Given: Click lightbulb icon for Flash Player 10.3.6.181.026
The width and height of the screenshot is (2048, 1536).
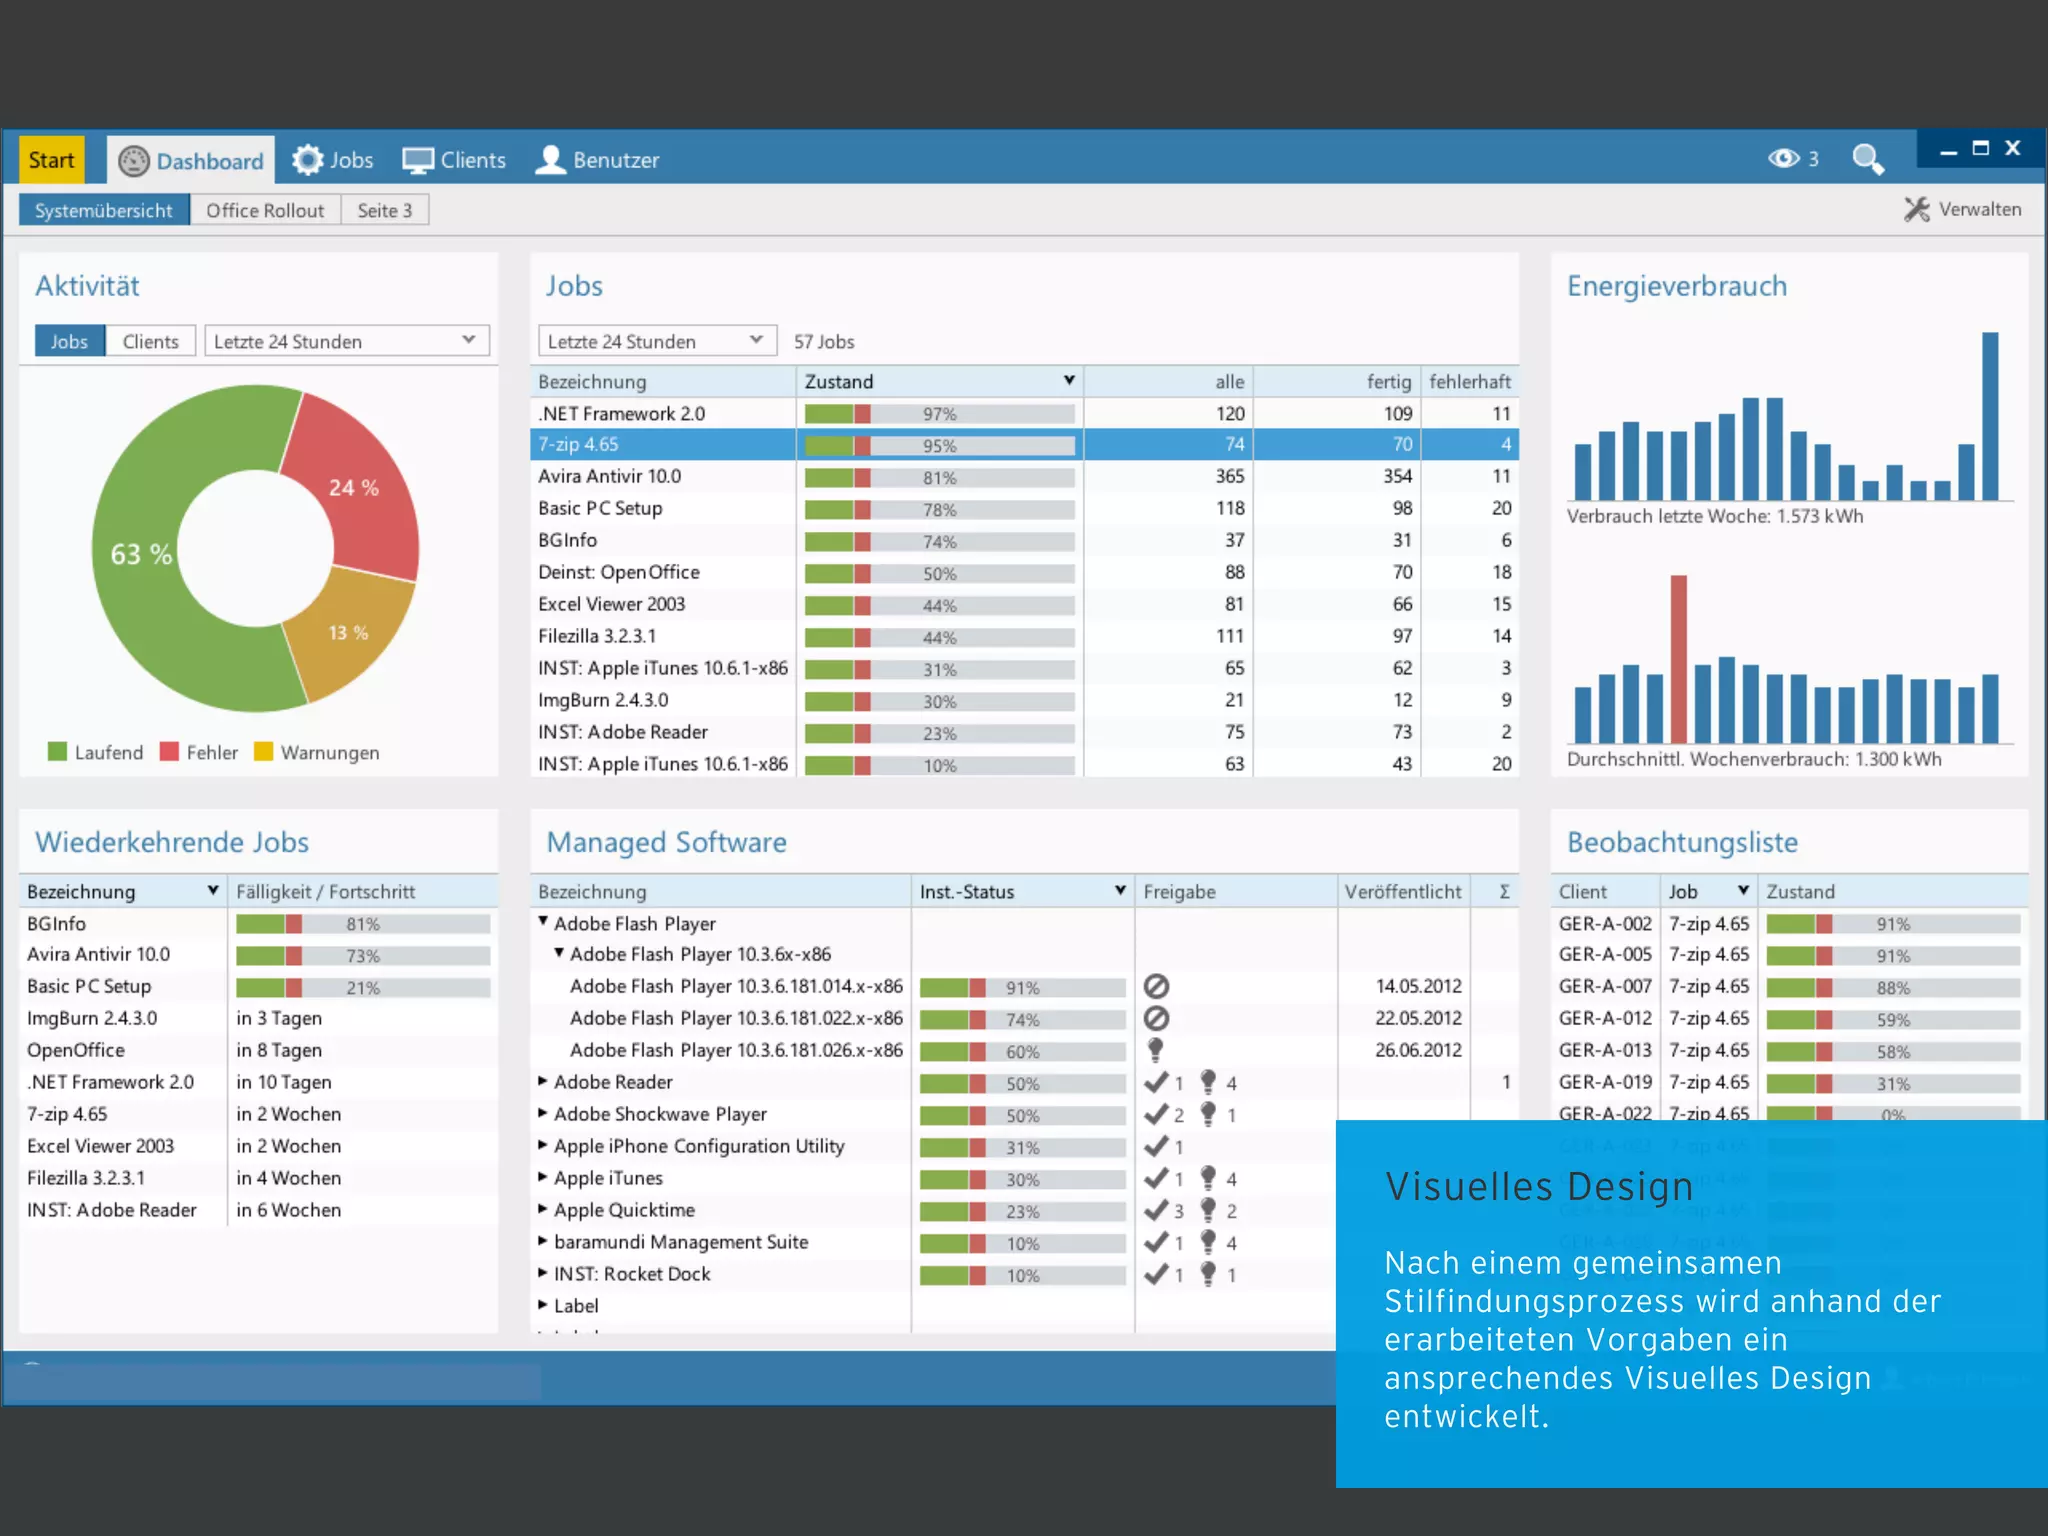Looking at the screenshot, I should (x=1156, y=1050).
